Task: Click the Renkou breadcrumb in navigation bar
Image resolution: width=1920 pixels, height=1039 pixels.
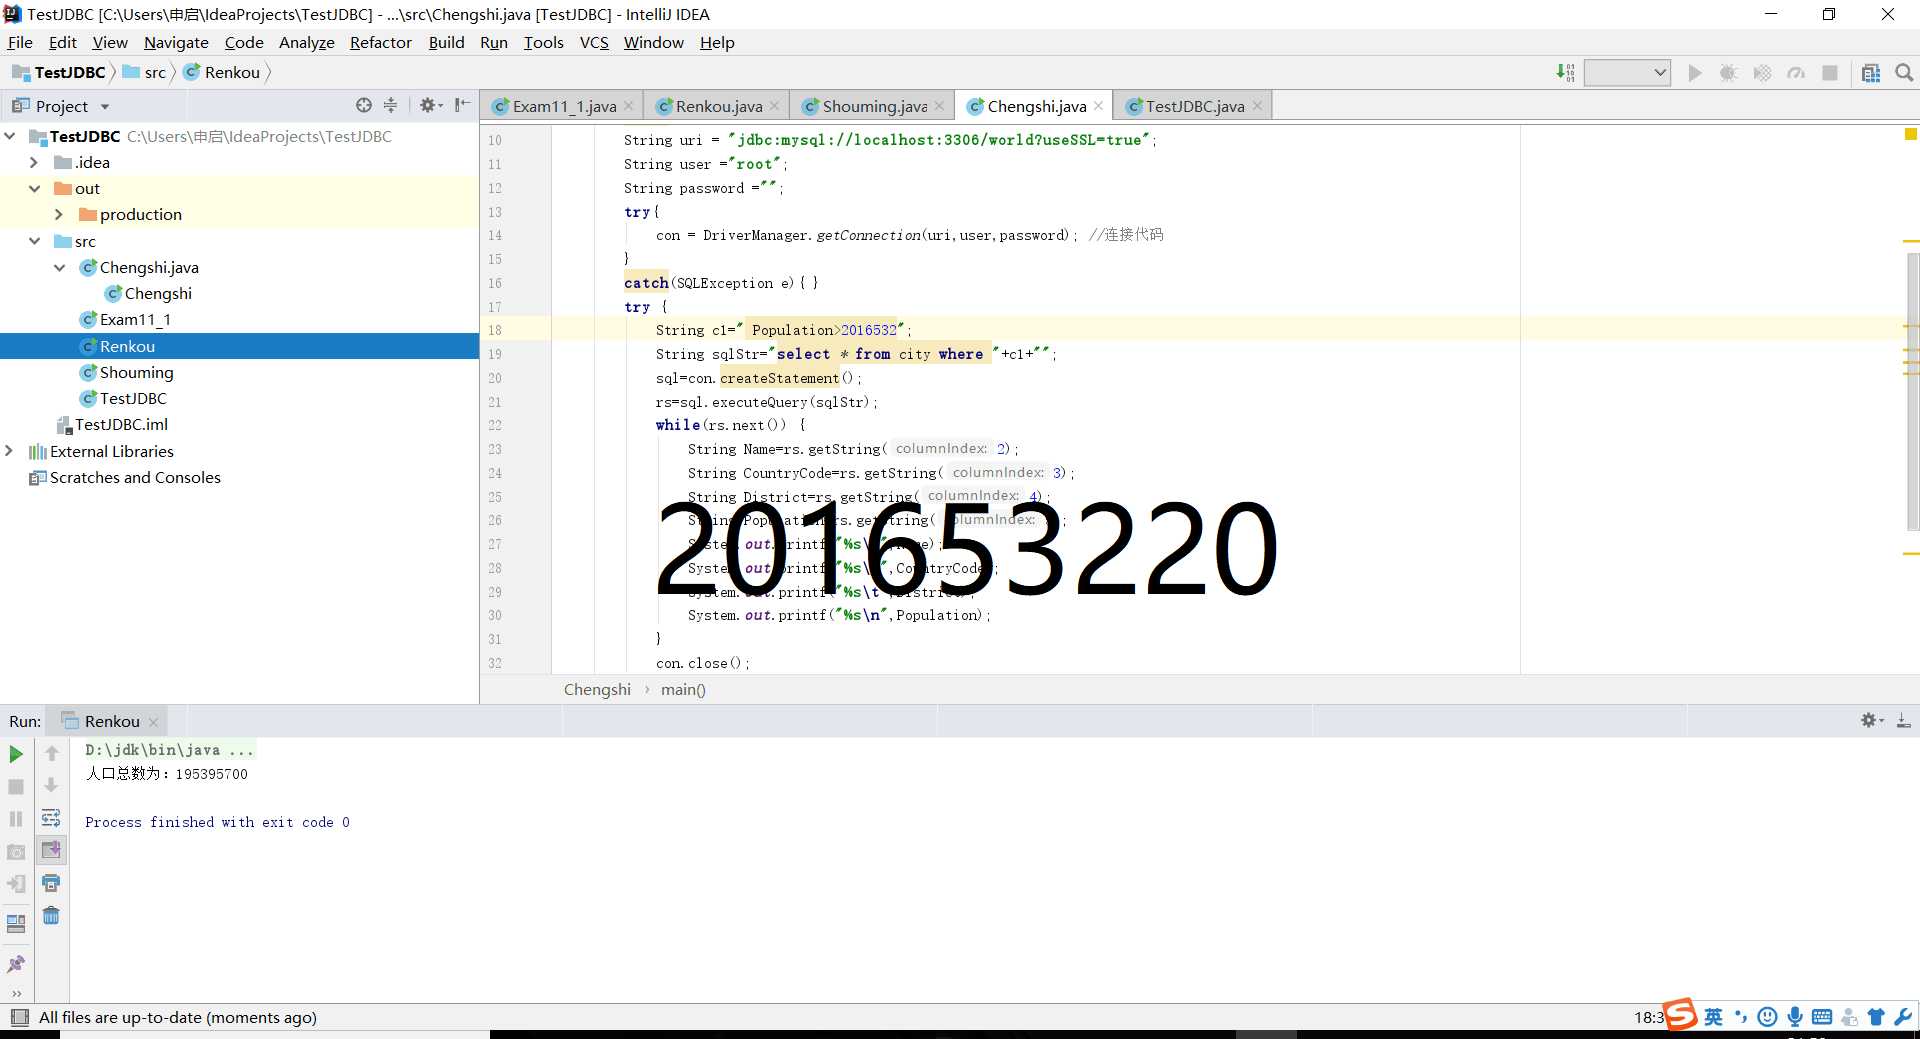Action: 222,72
